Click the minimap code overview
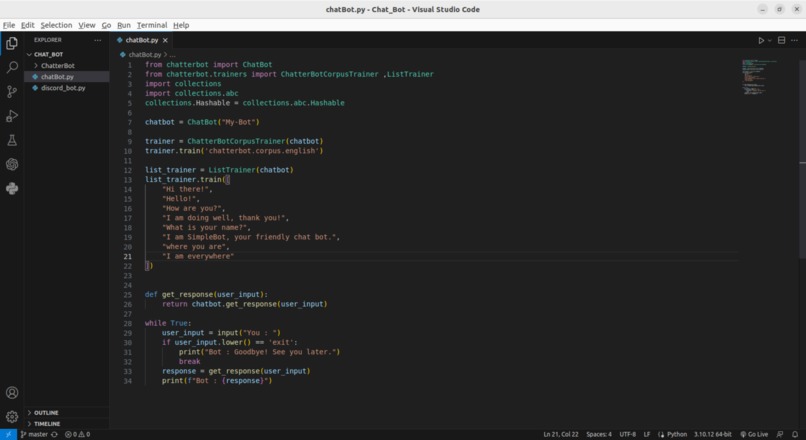 (758, 77)
